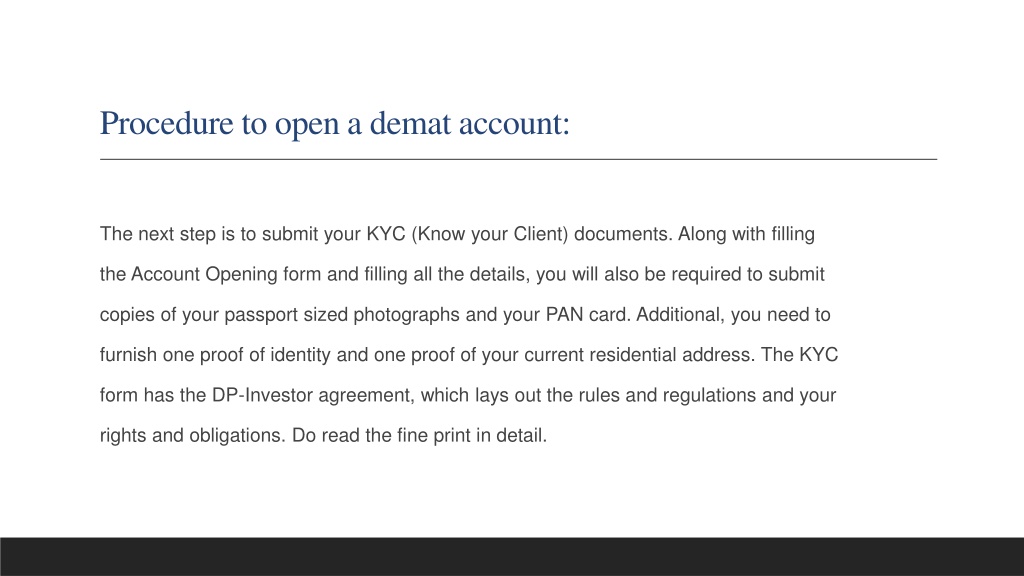Viewport: 1024px width, 576px height.
Task: Click the phrase '(Know your Client)'
Action: (490, 234)
